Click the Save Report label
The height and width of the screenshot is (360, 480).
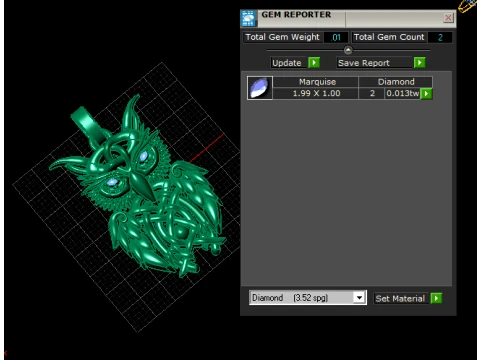pos(364,63)
